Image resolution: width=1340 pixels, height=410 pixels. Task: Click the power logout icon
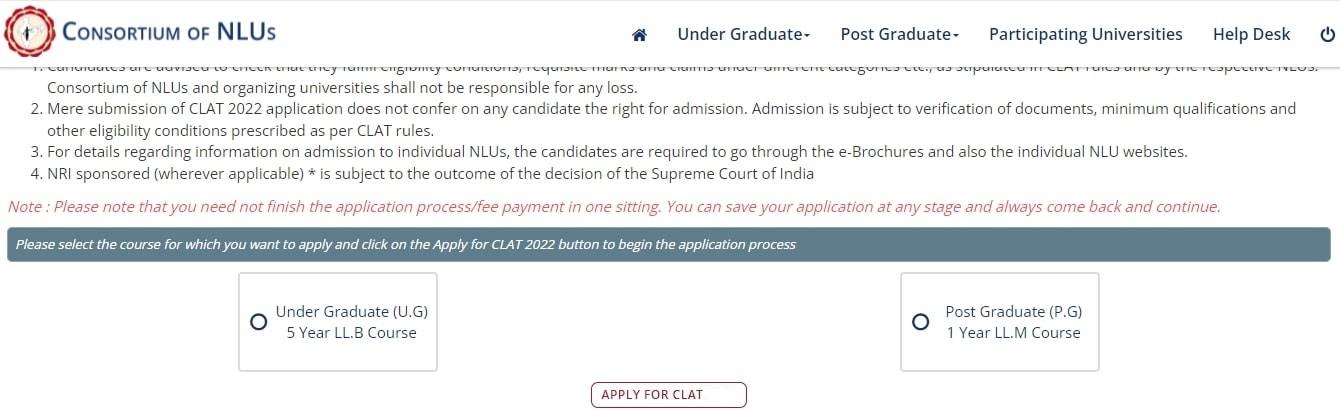(1327, 35)
